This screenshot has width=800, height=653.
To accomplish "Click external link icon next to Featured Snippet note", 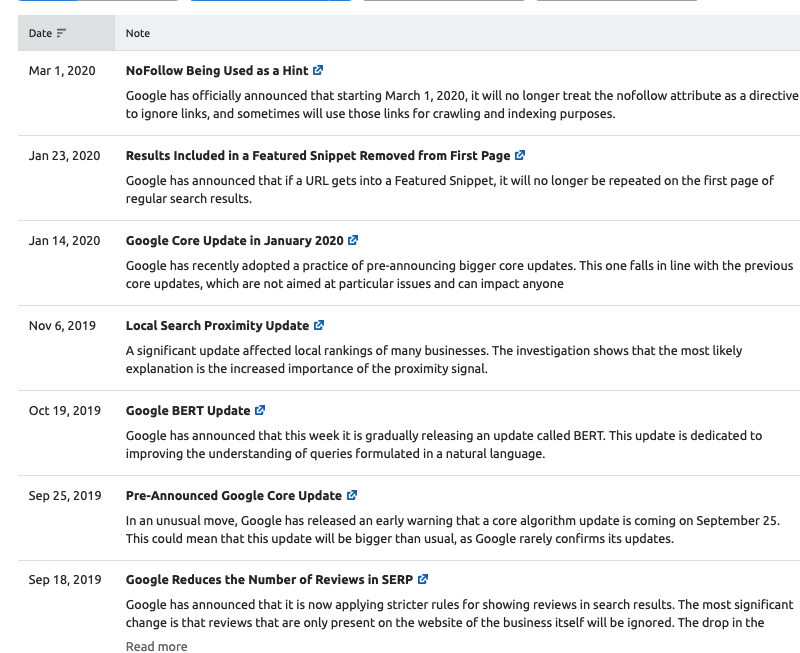I will (520, 156).
